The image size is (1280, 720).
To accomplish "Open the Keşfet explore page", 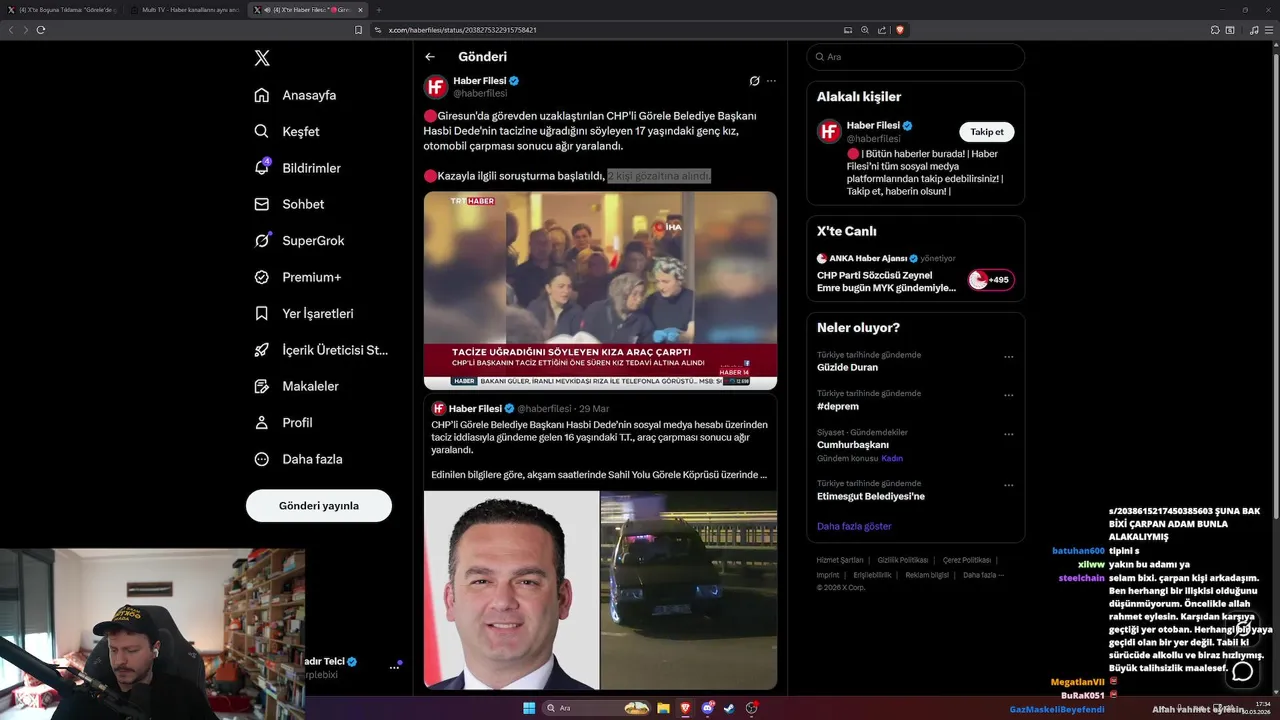I will [x=287, y=131].
